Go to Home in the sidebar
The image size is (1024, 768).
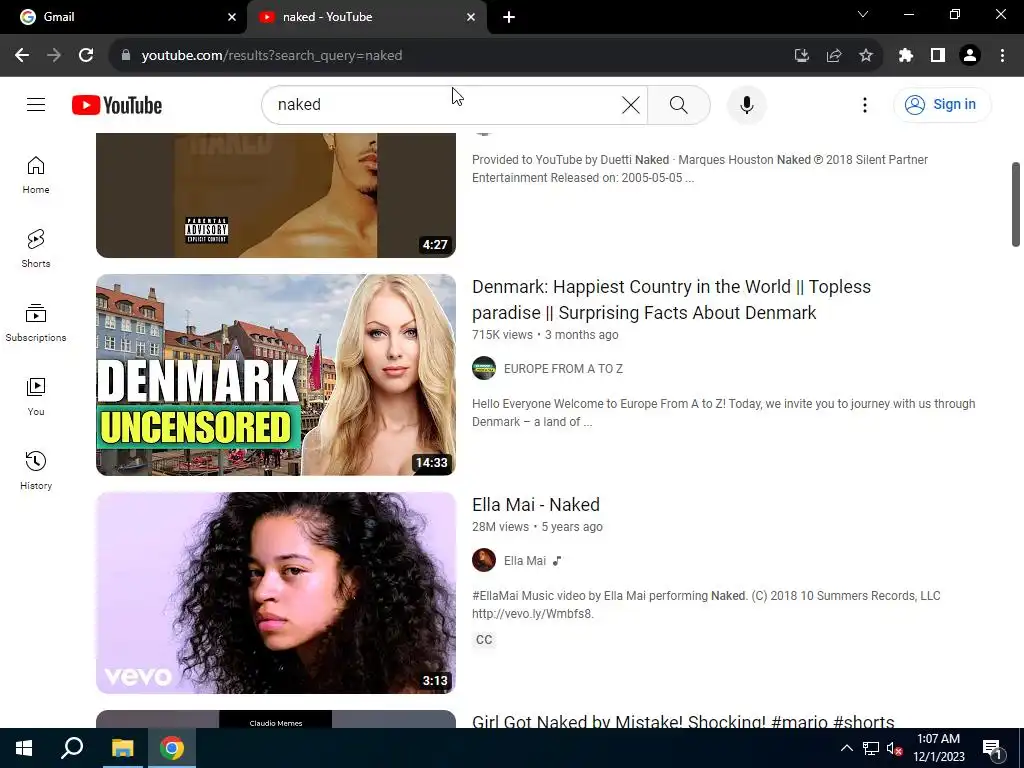36,175
